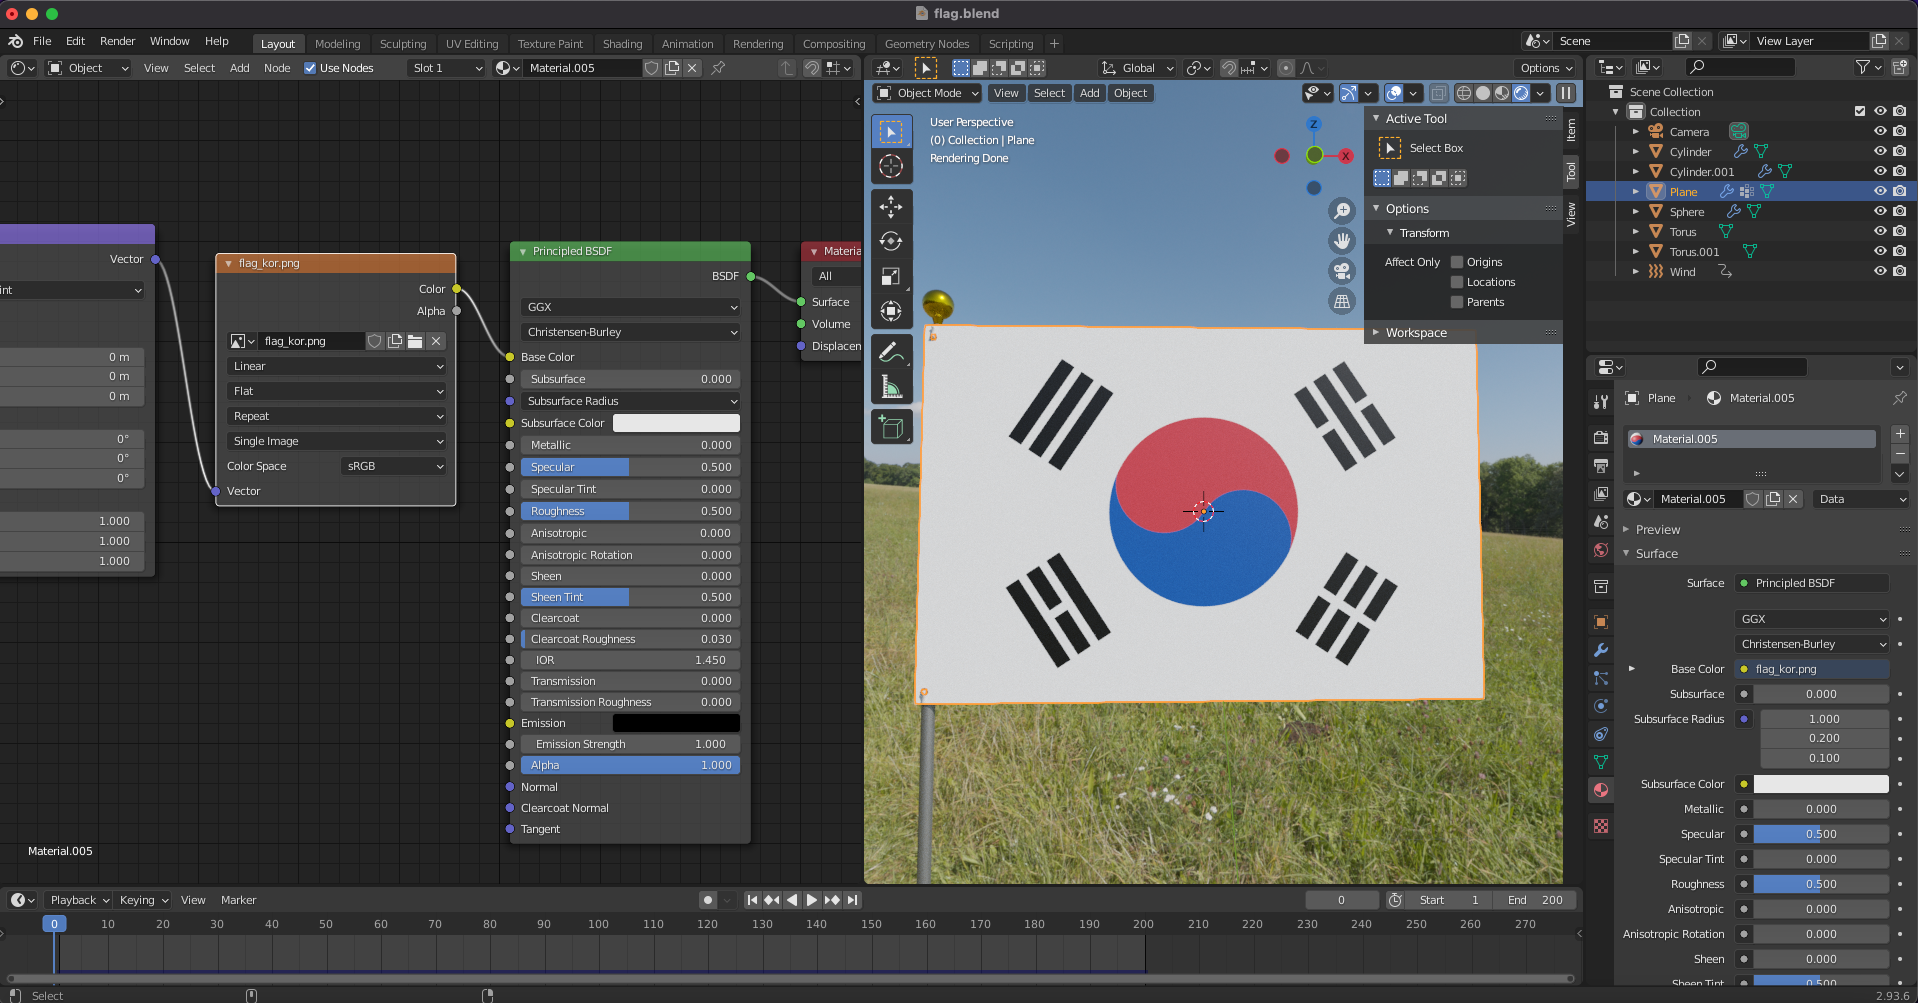The image size is (1918, 1003).
Task: Enable Affect Only Origins checkbox
Action: point(1457,262)
